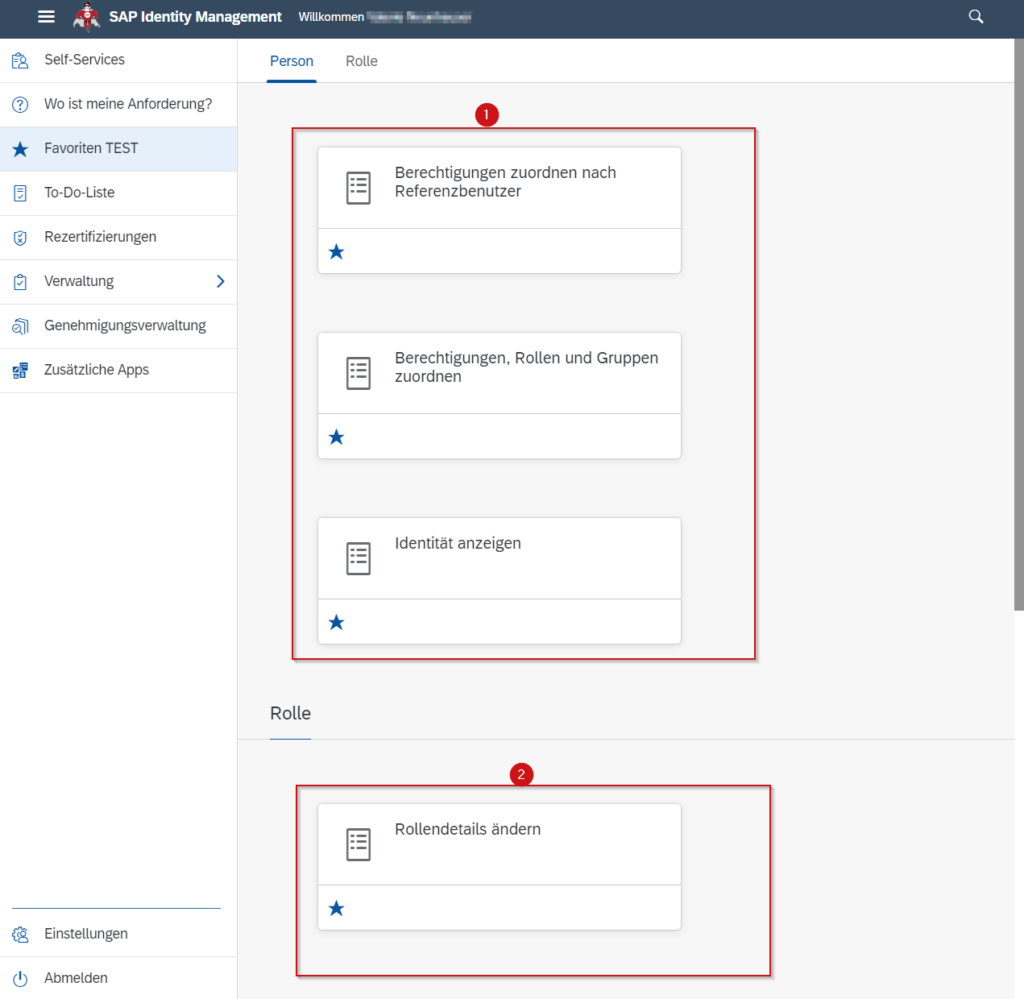Click the Favoriten TEST star icon in sidebar
Viewport: 1024px width, 999px height.
click(20, 149)
